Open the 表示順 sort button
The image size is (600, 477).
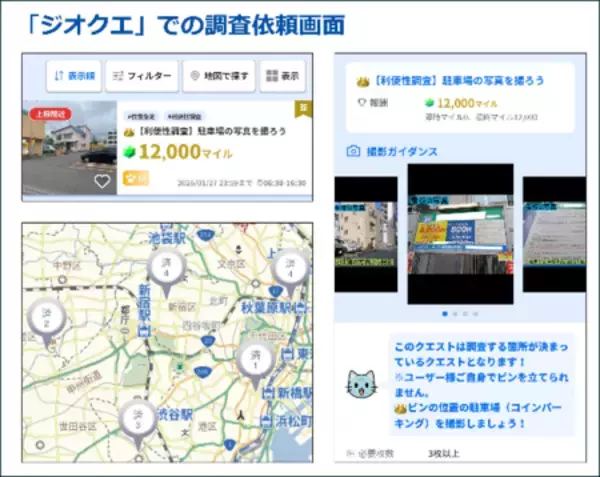click(x=74, y=76)
